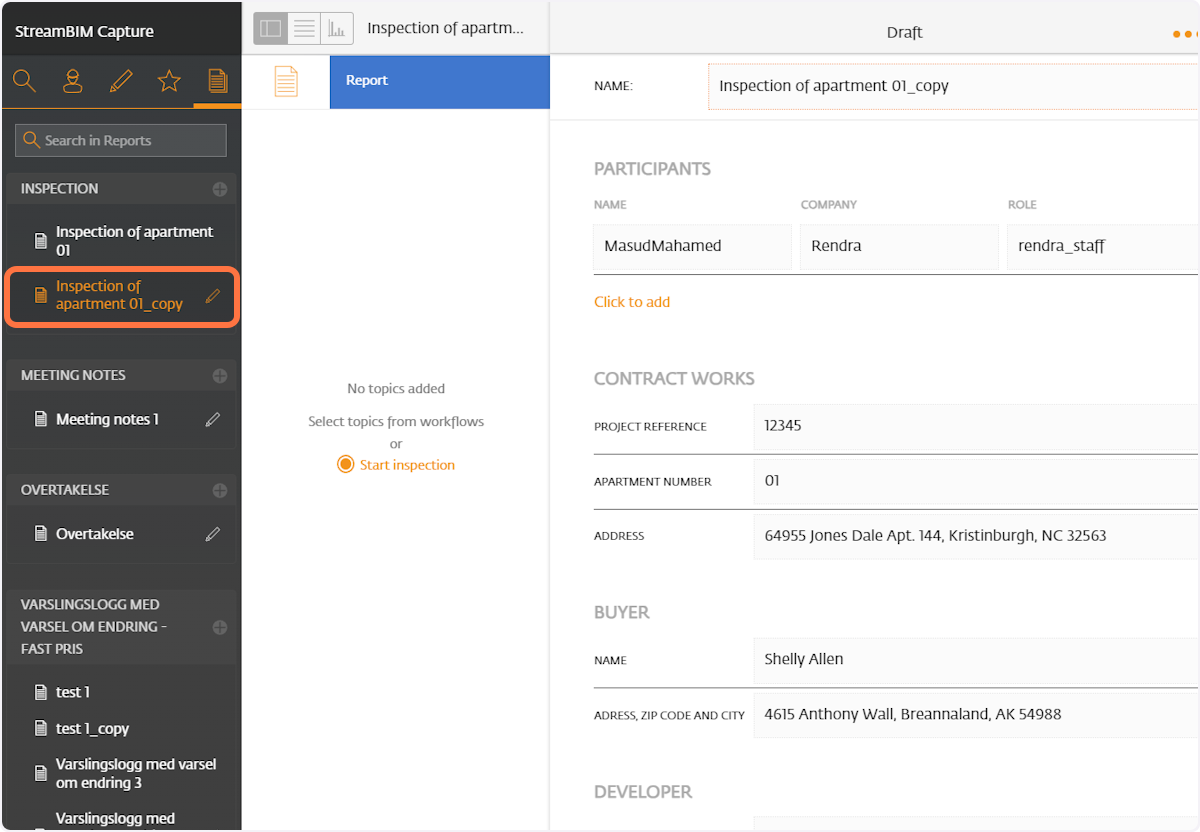Click the Click to add participant link
This screenshot has height=832, width=1200.
(x=632, y=302)
